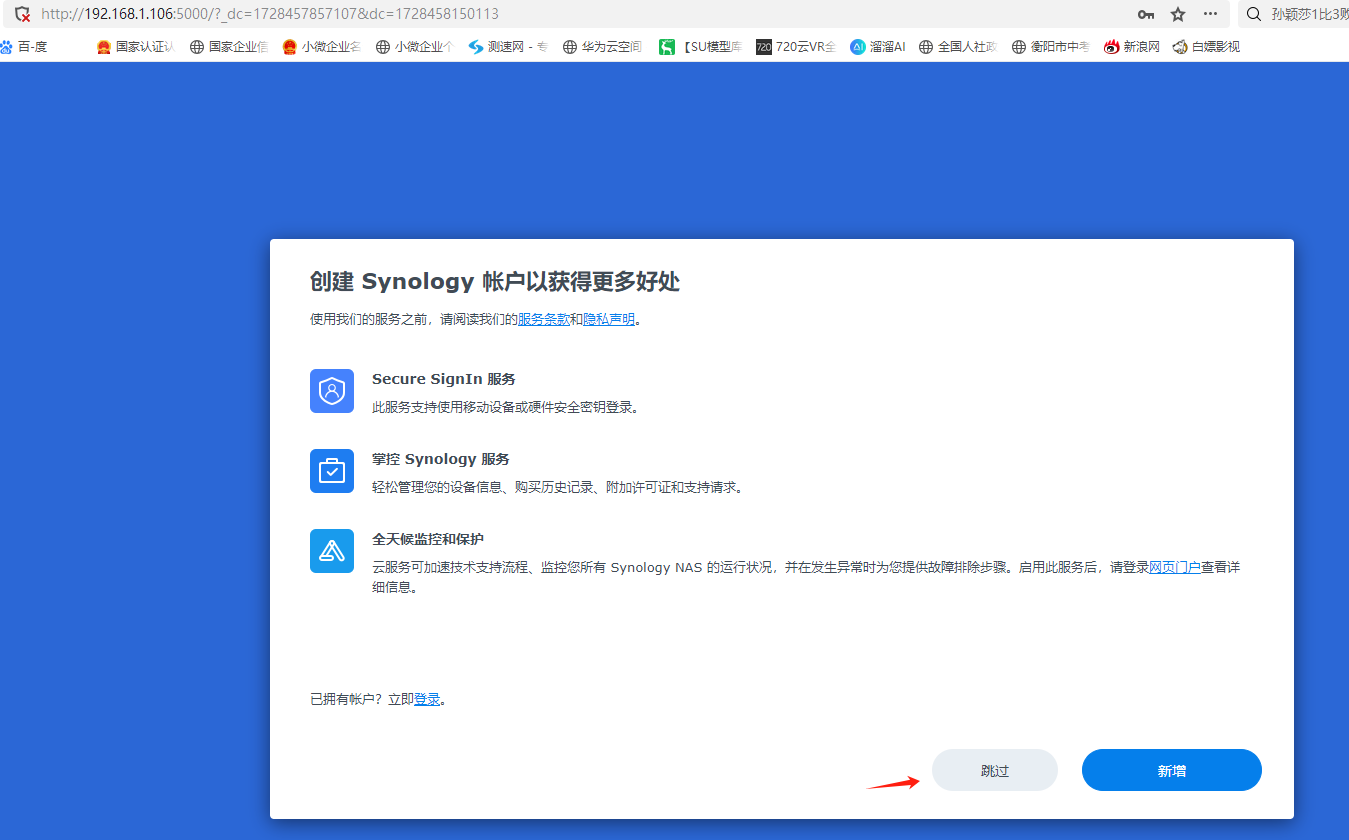
Task: Bookmark this page with the star icon
Action: click(1178, 14)
